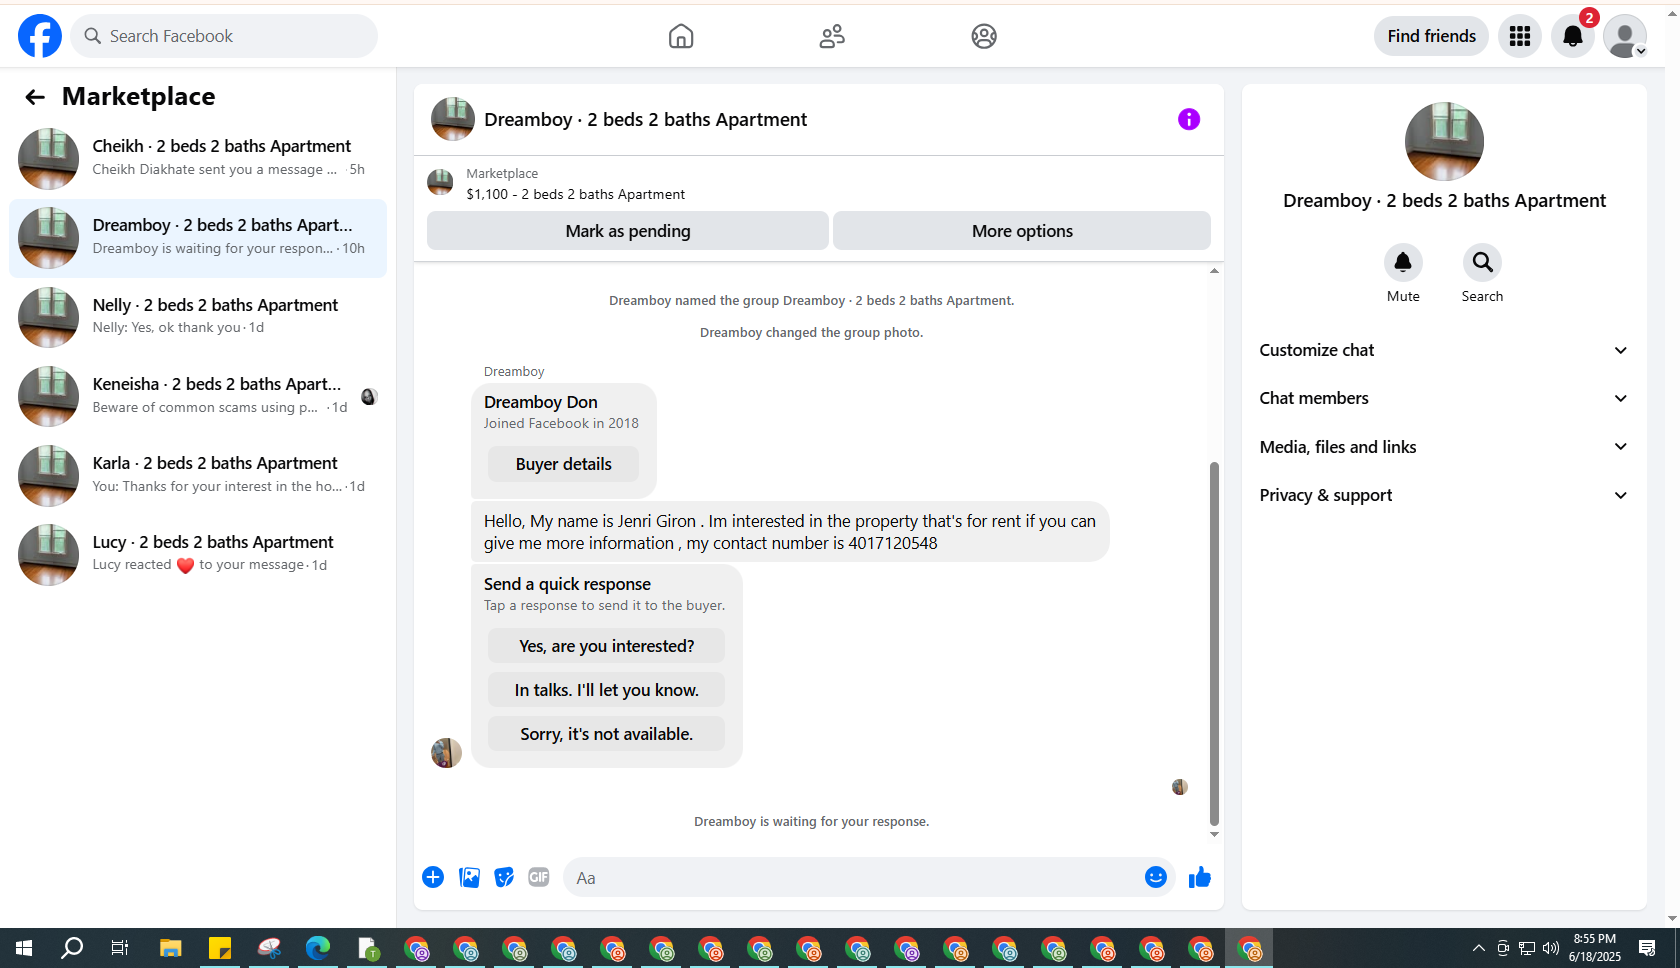Screen dimensions: 1680x968
Task: Open the account profile menu
Action: 1625,36
